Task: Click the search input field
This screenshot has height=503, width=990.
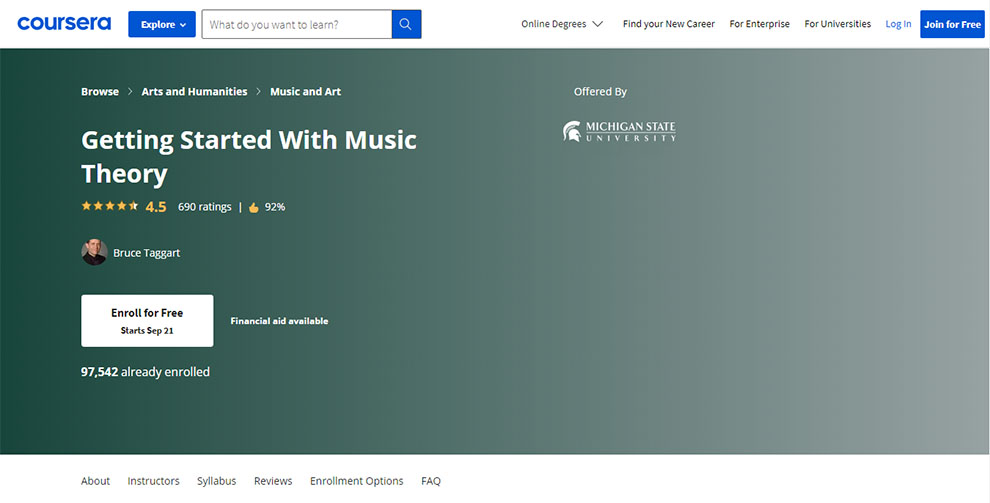Action: [x=297, y=24]
